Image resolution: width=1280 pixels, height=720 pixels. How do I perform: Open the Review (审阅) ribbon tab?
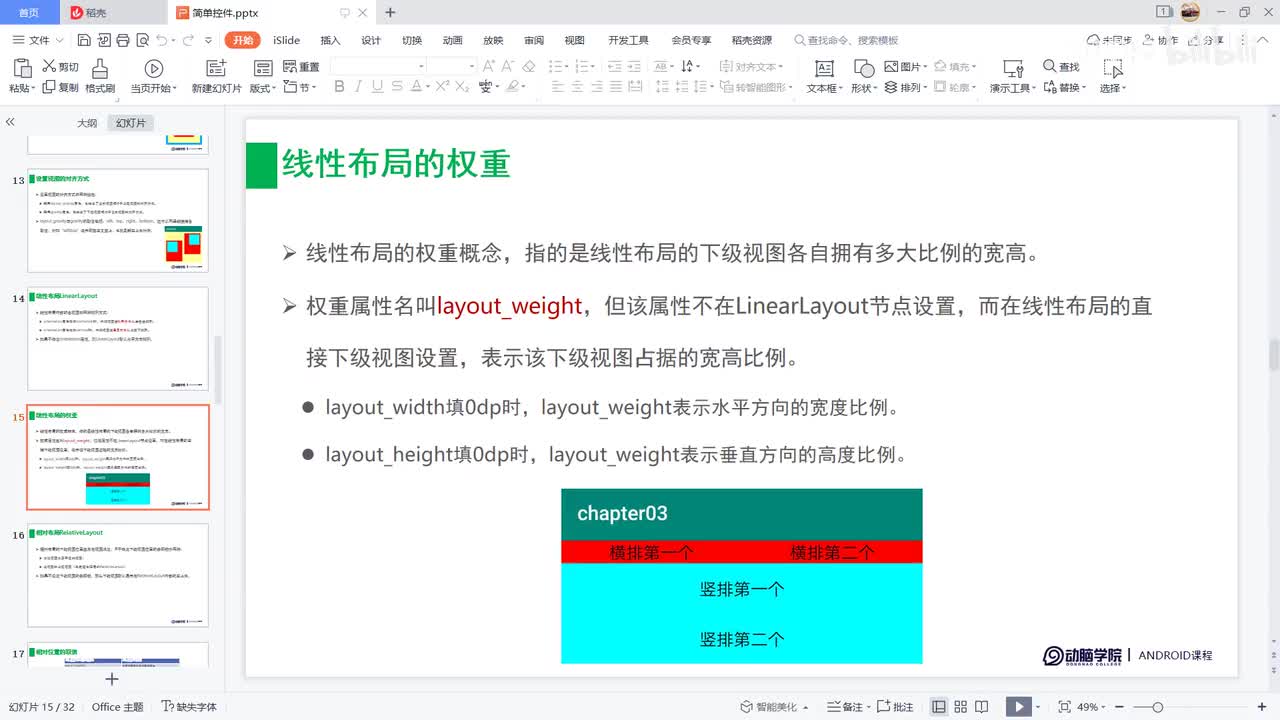point(534,40)
